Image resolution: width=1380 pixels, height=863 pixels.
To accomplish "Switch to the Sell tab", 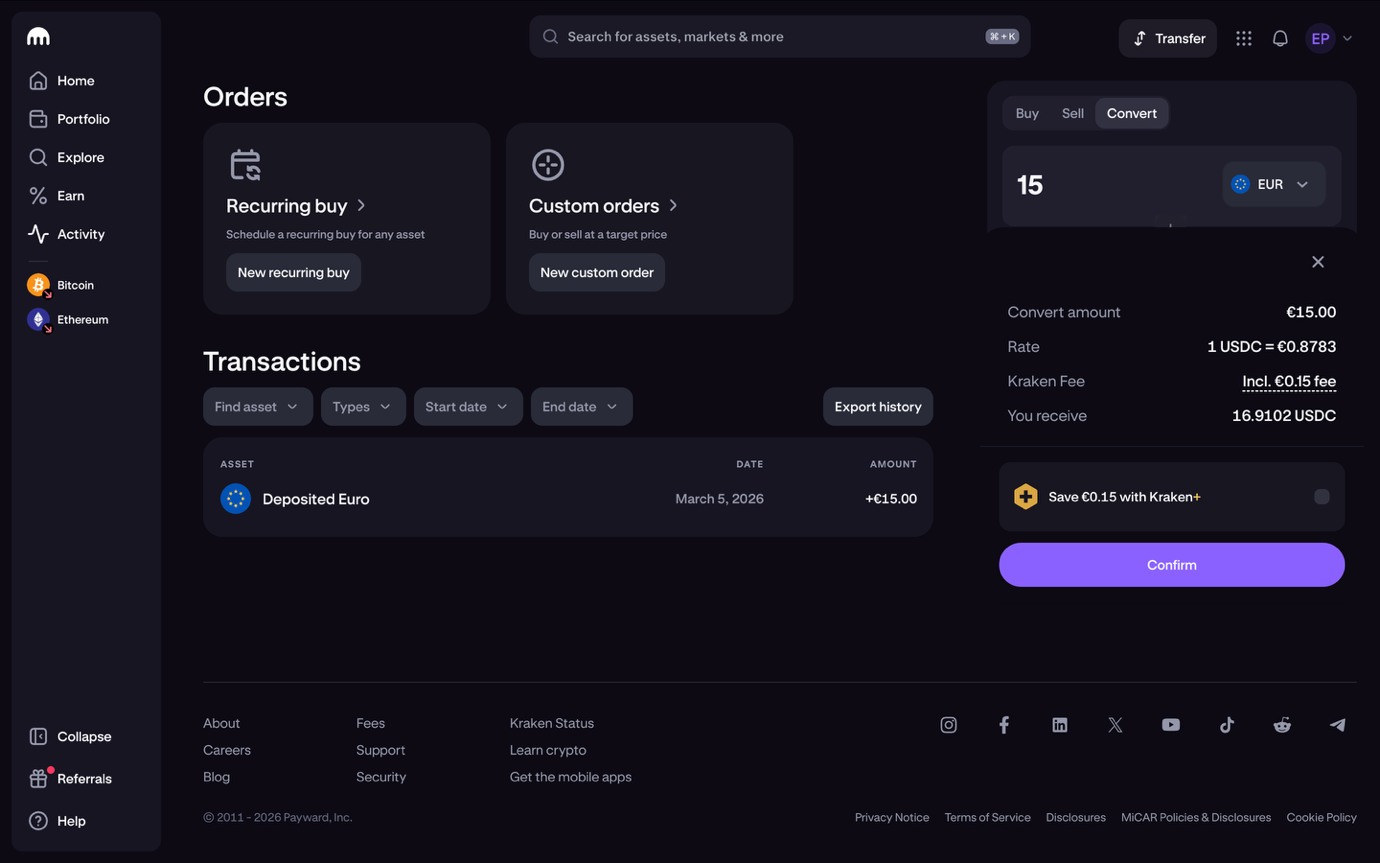I will click(x=1073, y=113).
